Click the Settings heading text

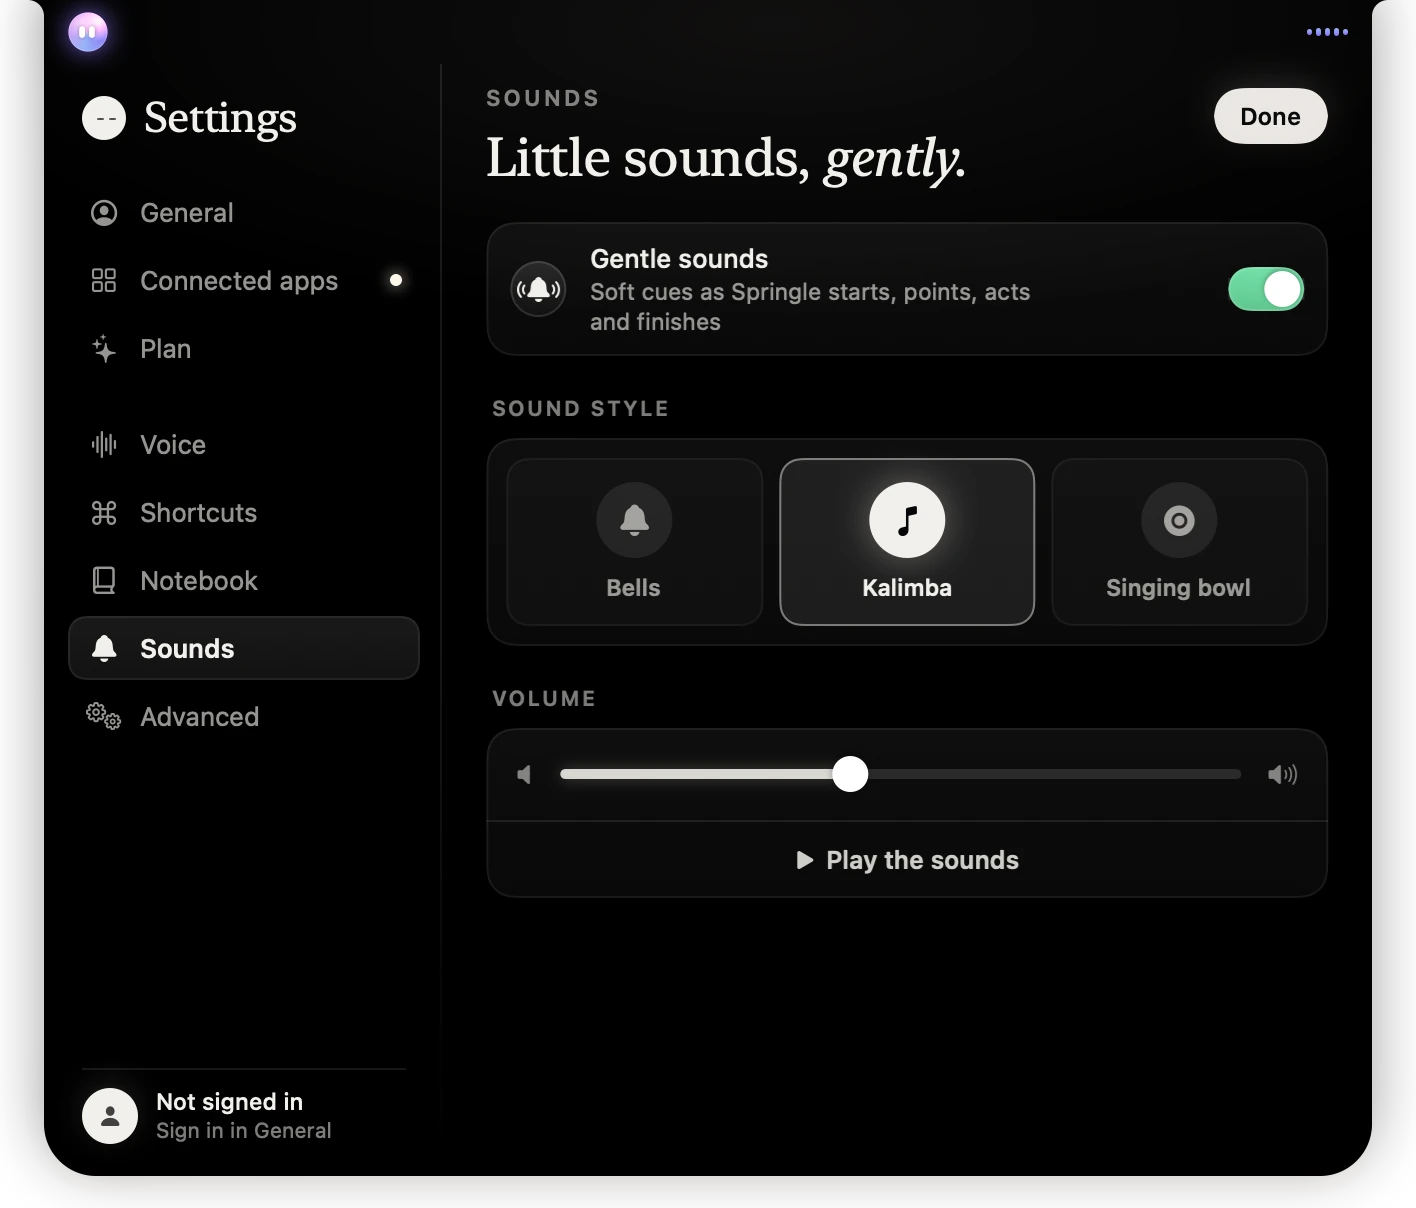point(220,118)
